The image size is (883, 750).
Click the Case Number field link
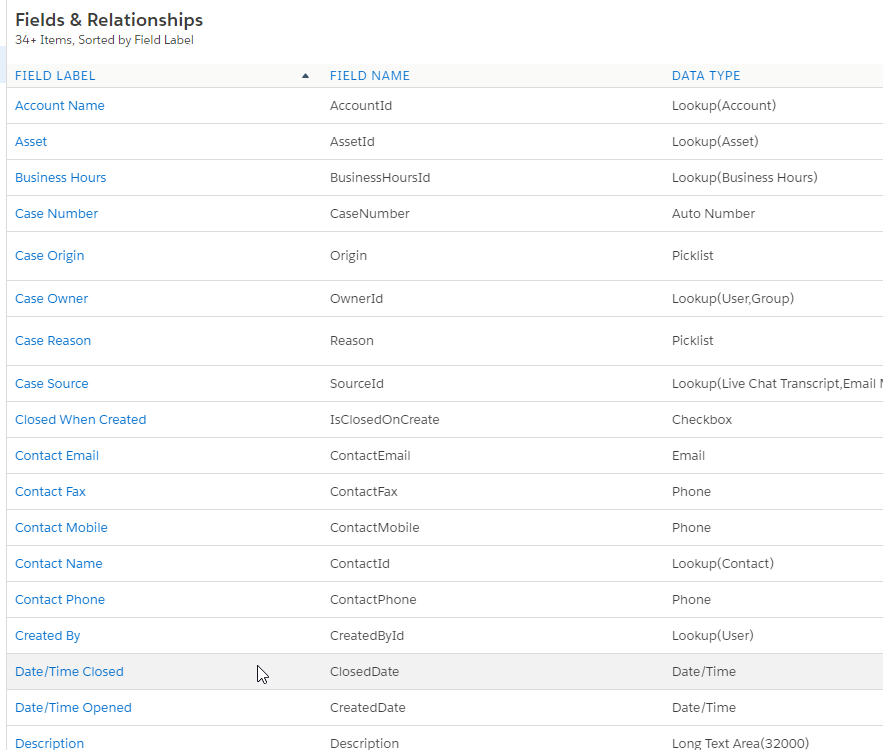pyautogui.click(x=56, y=214)
